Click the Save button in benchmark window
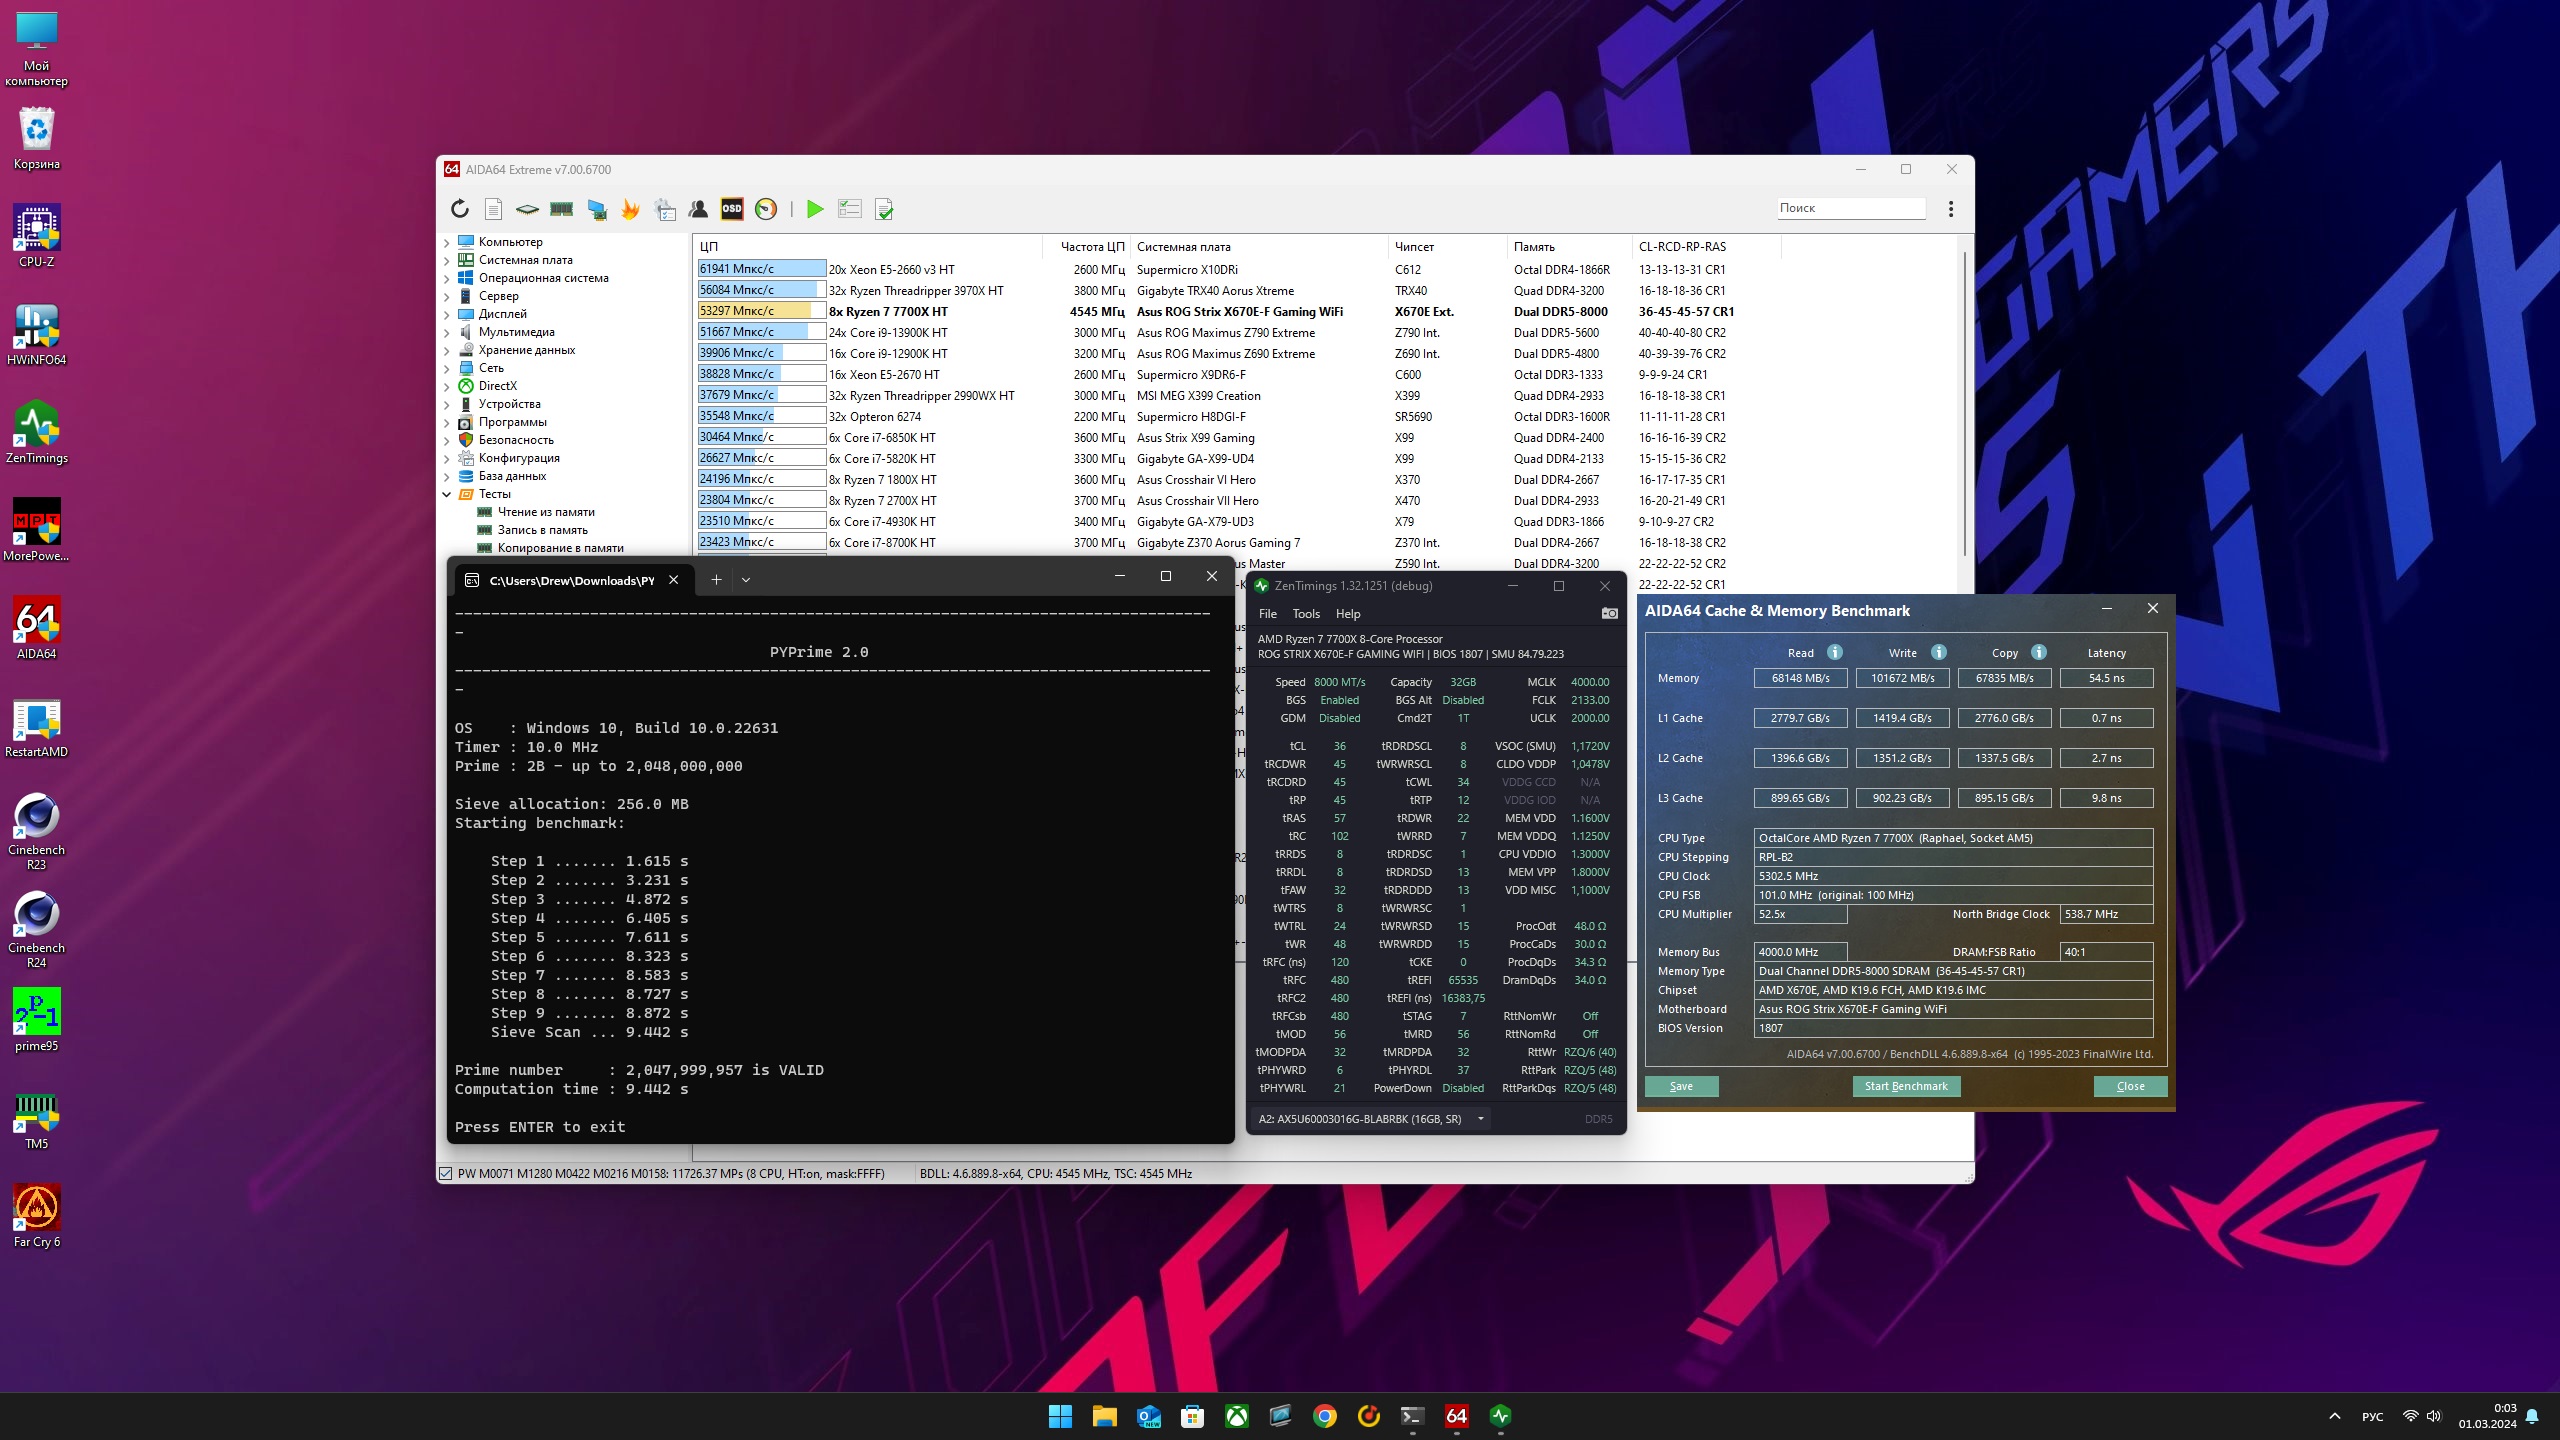 click(1681, 1085)
